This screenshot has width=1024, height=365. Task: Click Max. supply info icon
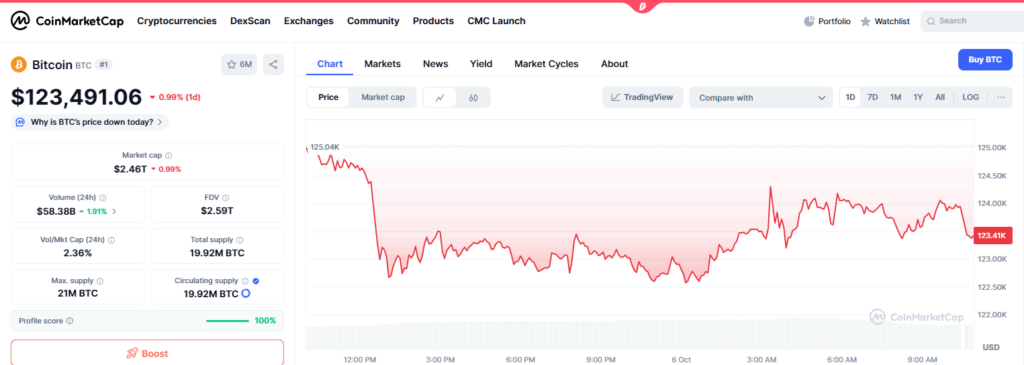point(100,281)
